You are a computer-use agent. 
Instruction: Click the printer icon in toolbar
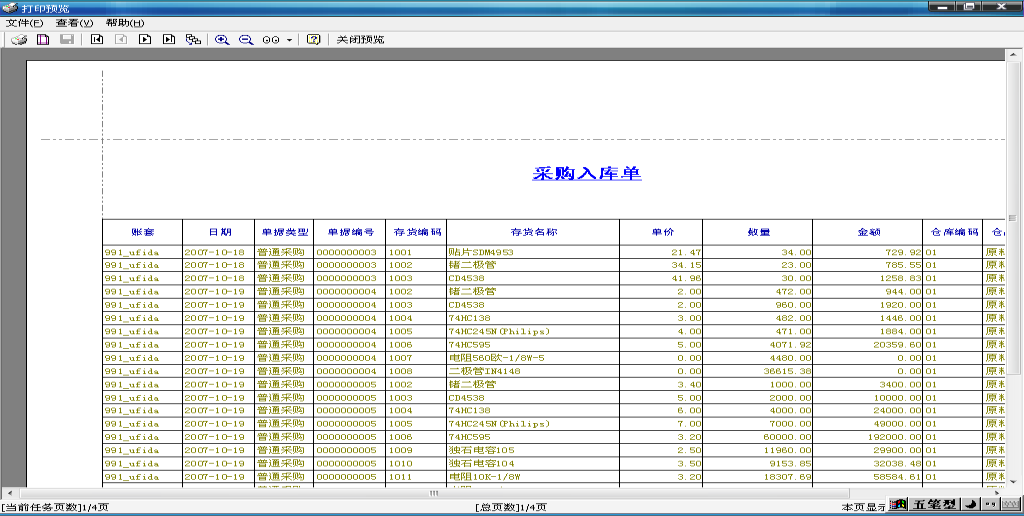click(19, 40)
